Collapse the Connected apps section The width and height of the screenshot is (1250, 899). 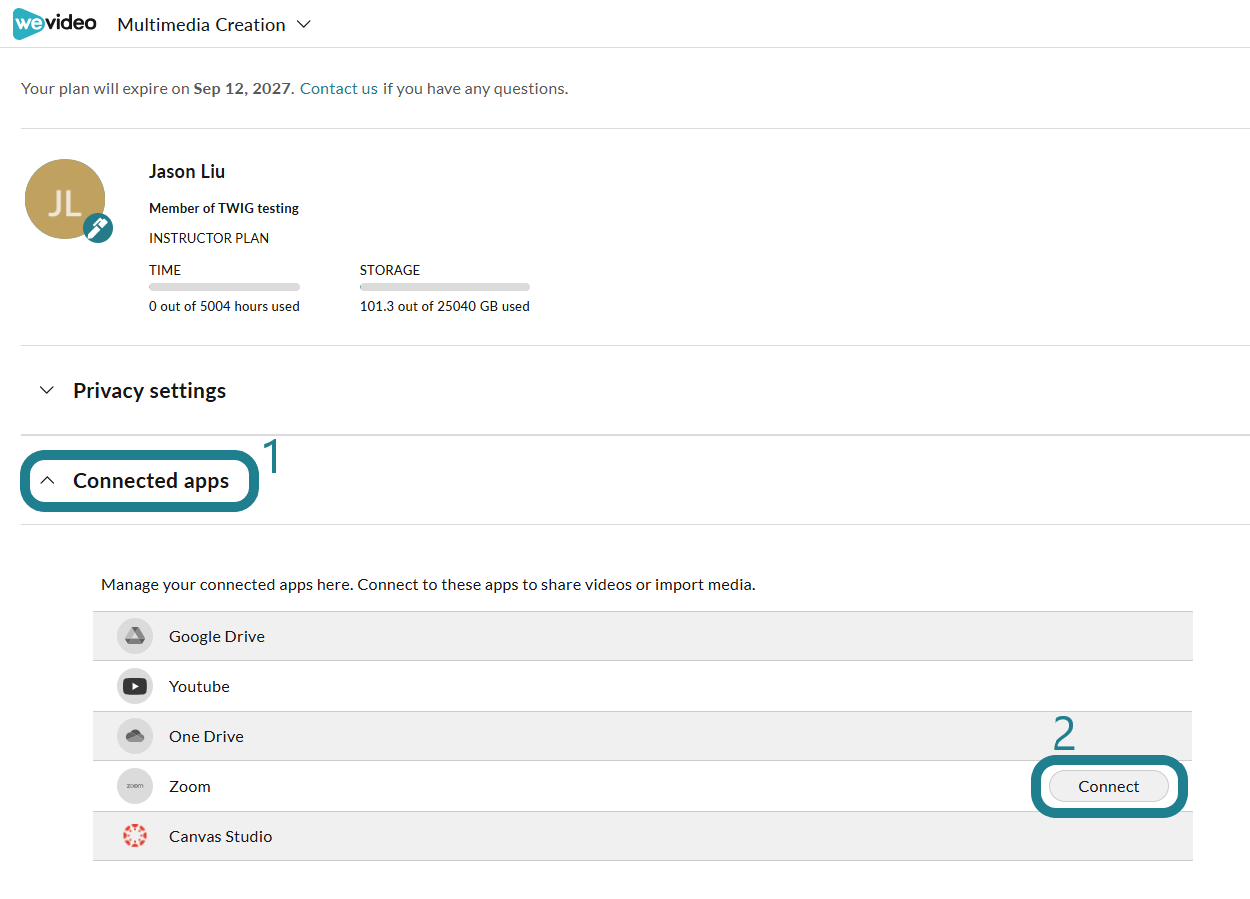[x=135, y=481]
